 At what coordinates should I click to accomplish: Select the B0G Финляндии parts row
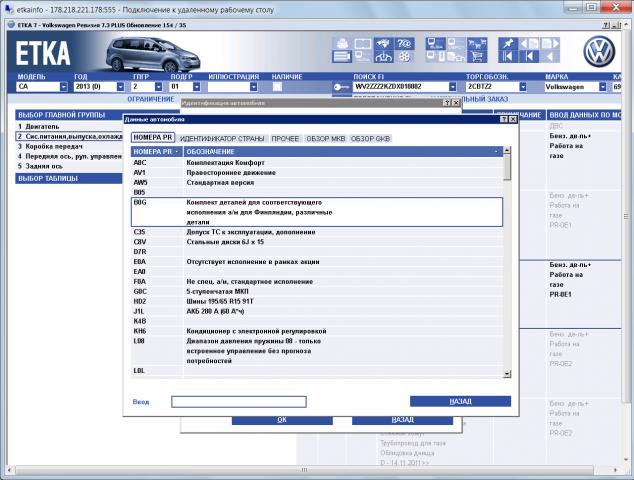(x=317, y=212)
